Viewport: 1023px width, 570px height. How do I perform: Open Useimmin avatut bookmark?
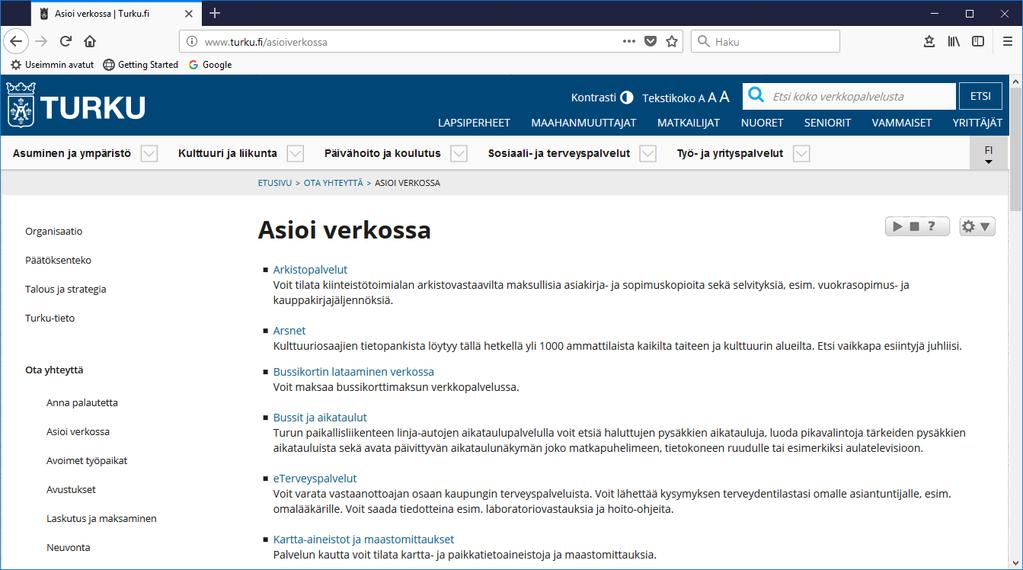point(52,65)
